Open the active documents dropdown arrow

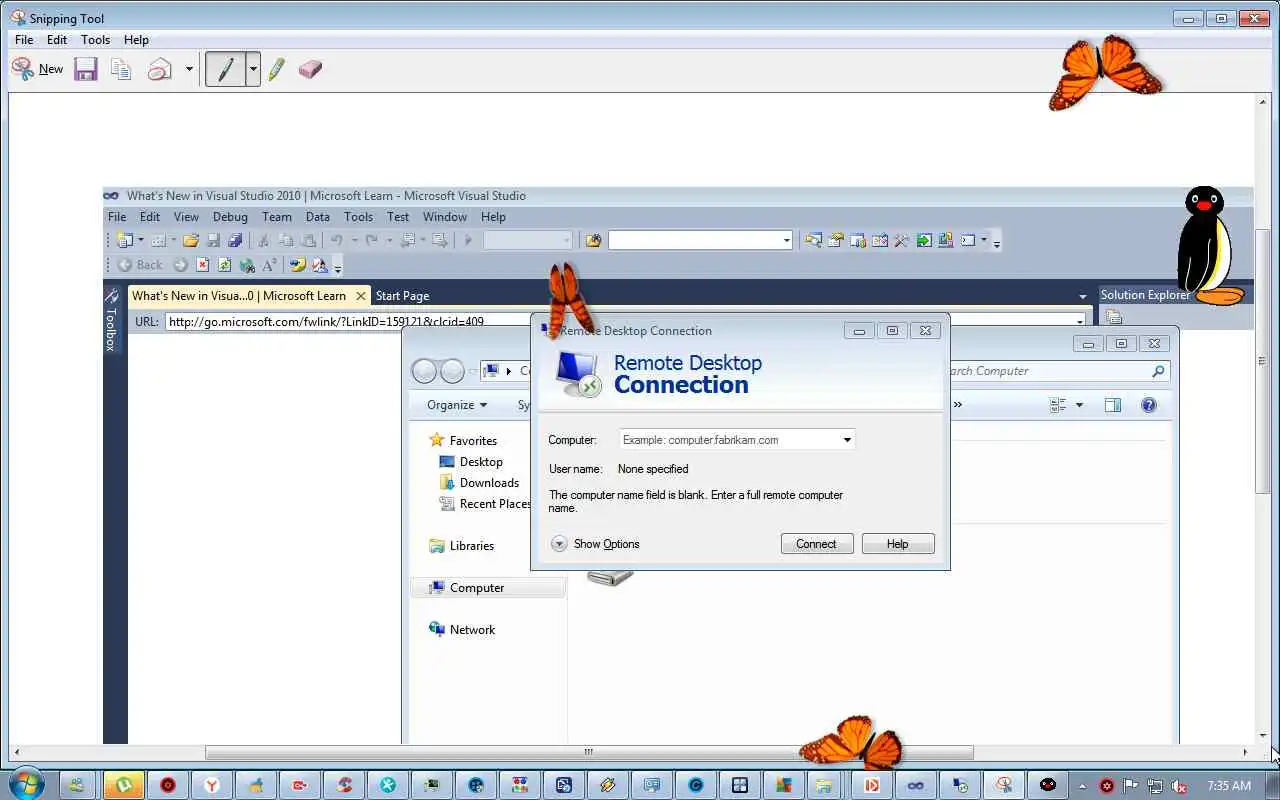(1082, 296)
